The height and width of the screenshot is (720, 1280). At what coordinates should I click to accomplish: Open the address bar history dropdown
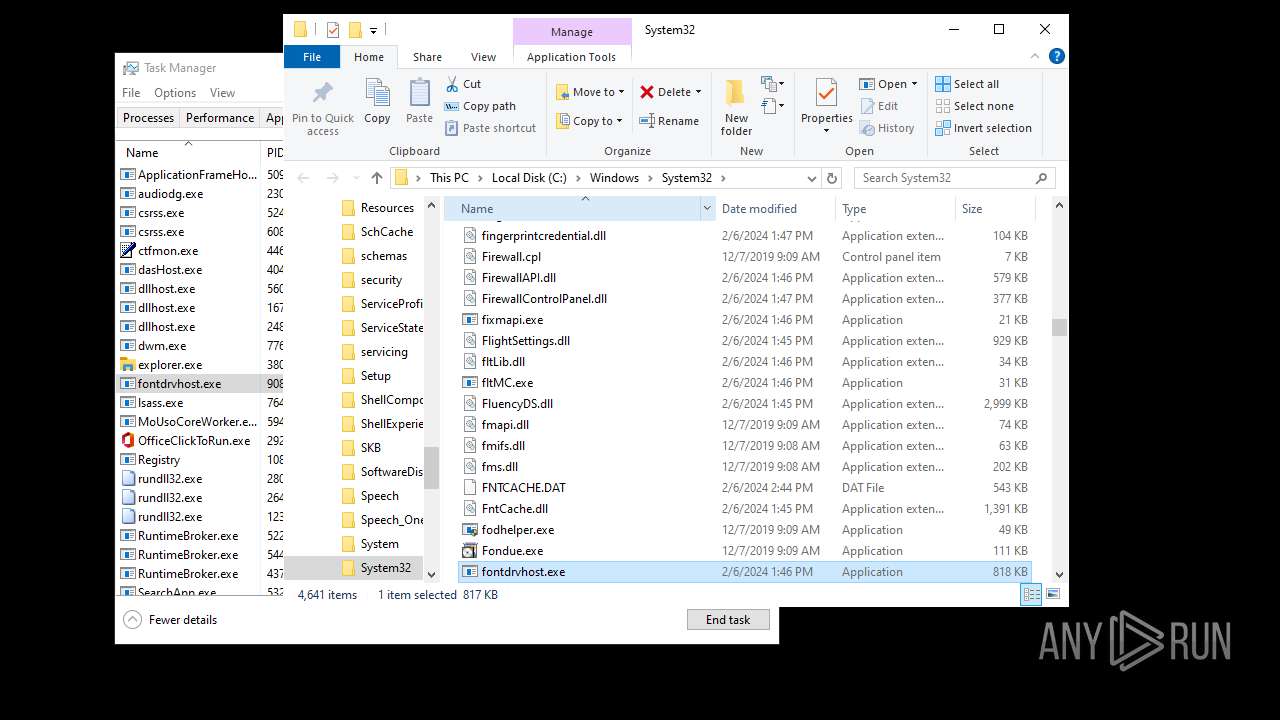pos(812,178)
